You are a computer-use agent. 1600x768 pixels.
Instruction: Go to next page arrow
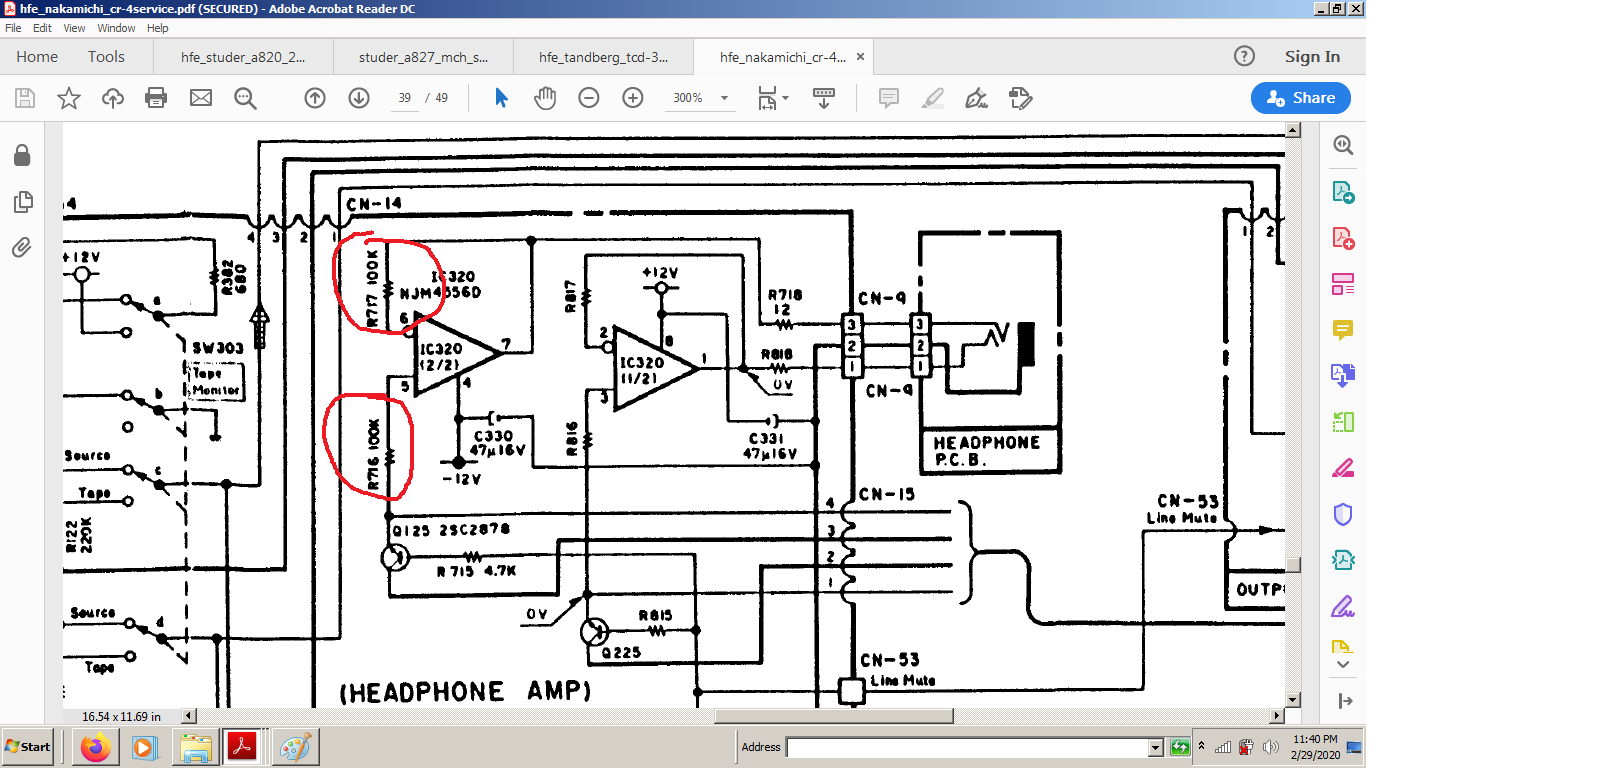359,98
